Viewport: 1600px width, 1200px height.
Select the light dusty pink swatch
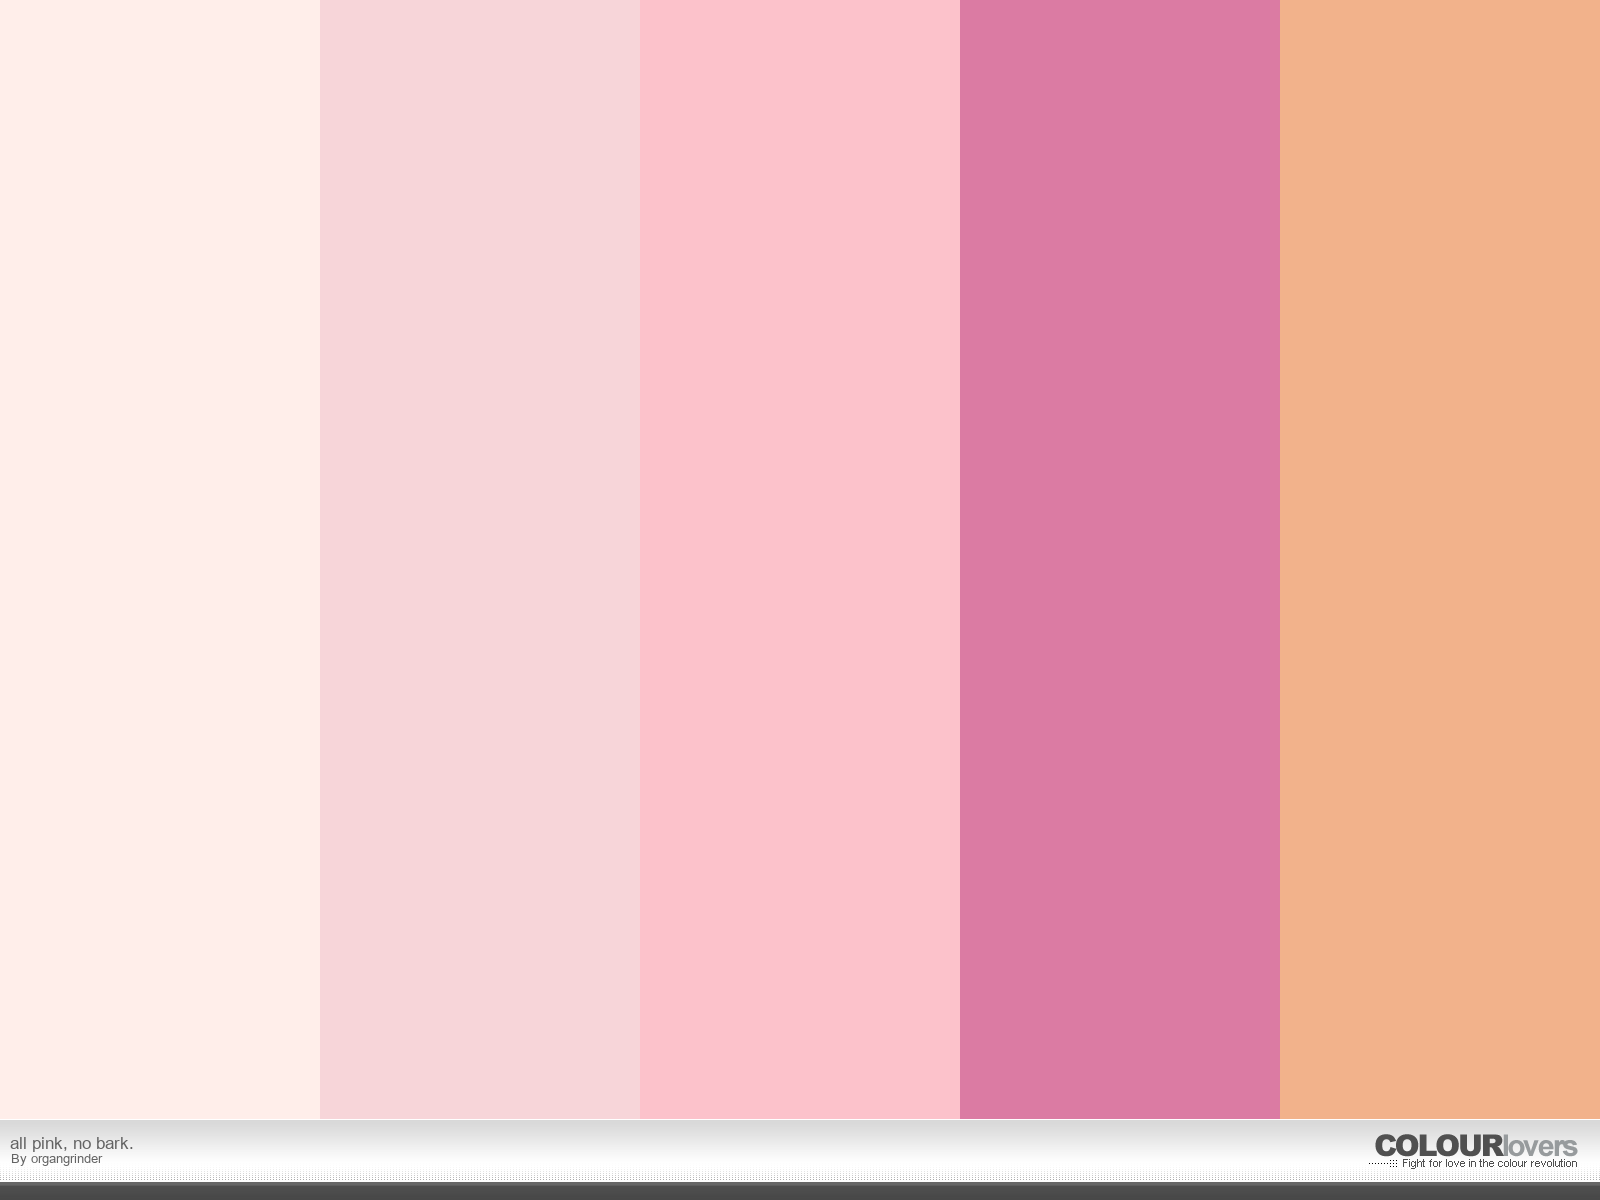pos(480,560)
